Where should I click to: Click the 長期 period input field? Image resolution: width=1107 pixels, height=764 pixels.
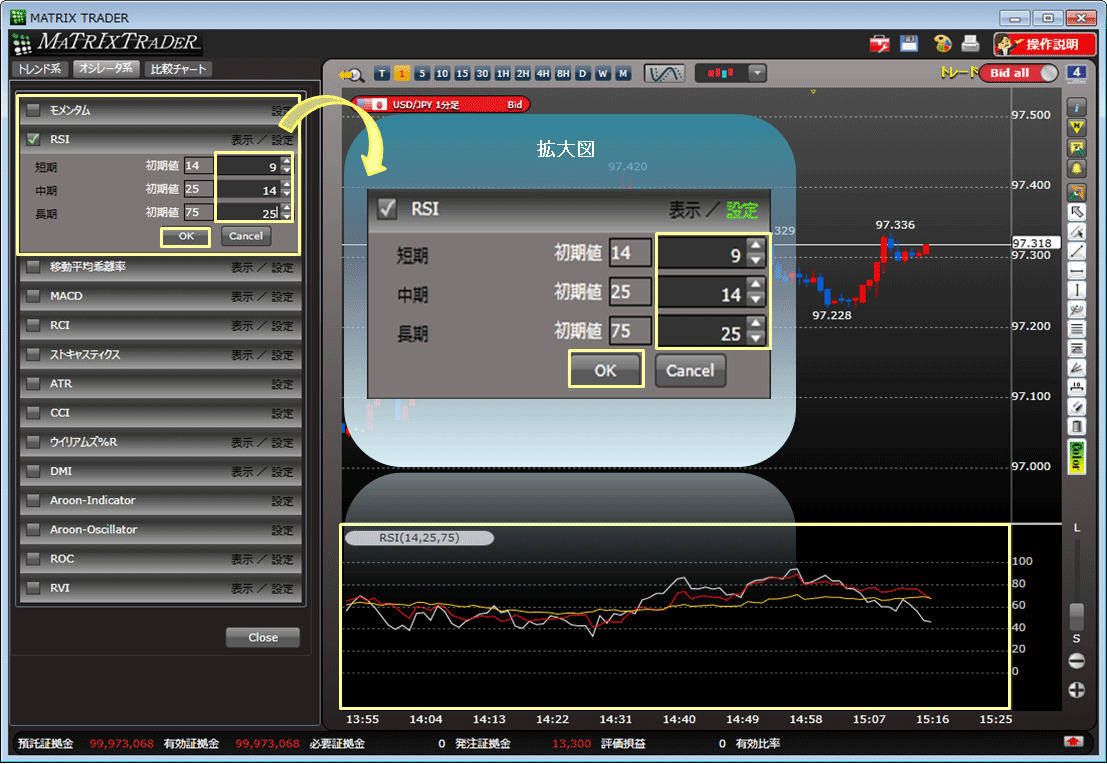click(249, 213)
